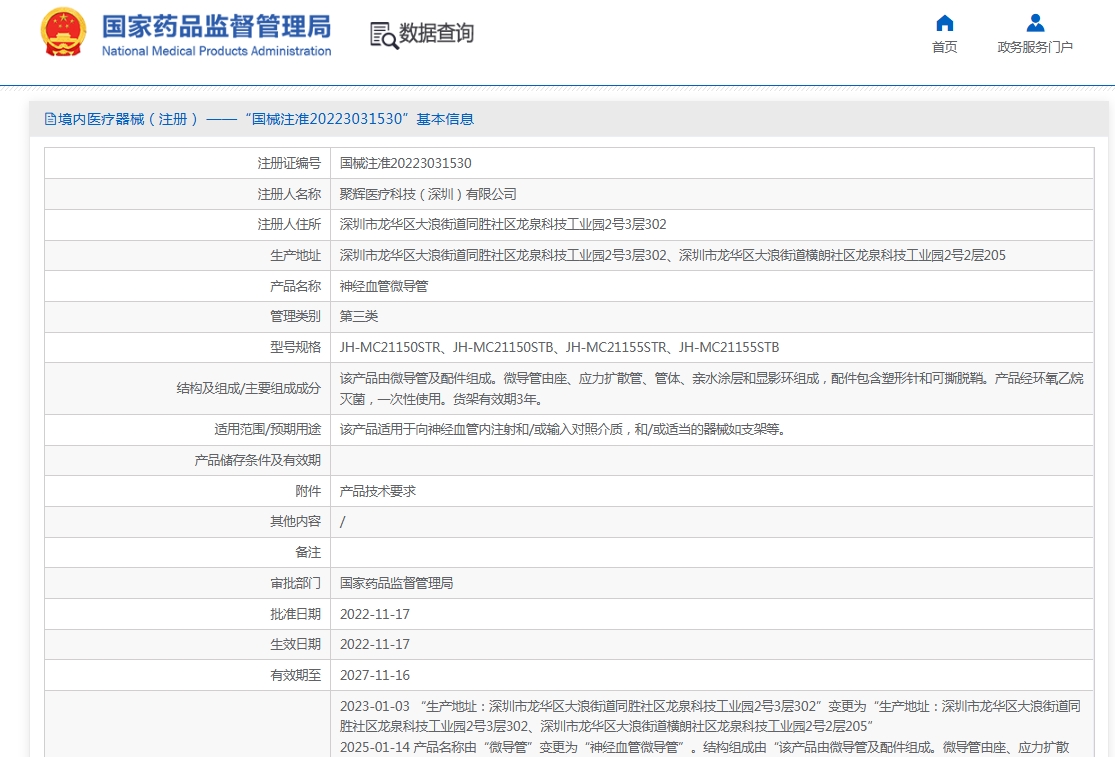Screen dimensions: 1115x757
Task: Click the 审批部门 label
Action: 296,584
